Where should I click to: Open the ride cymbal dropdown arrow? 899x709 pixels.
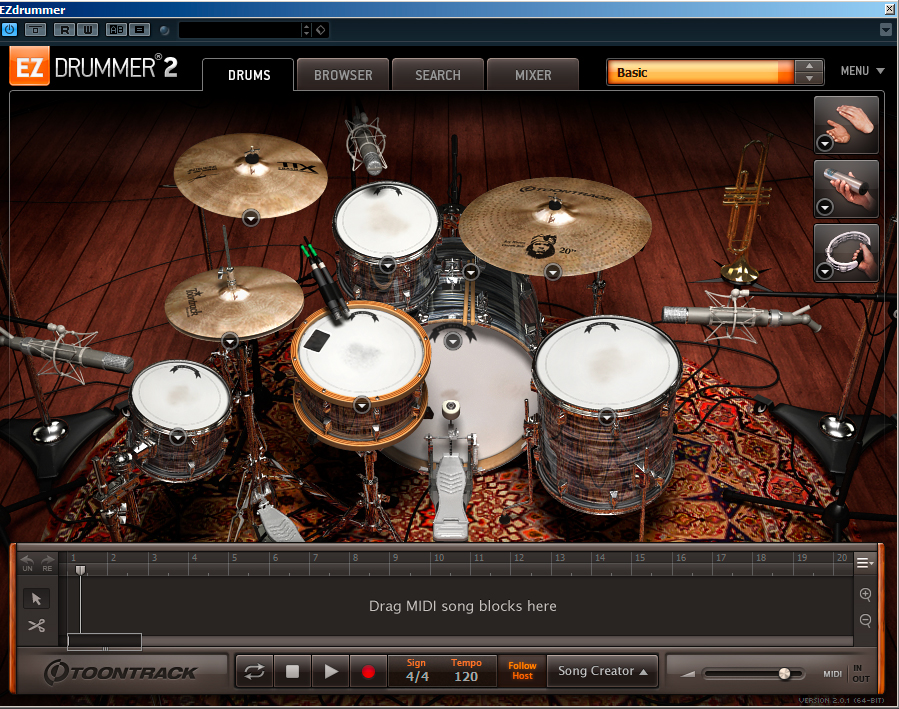click(x=553, y=272)
